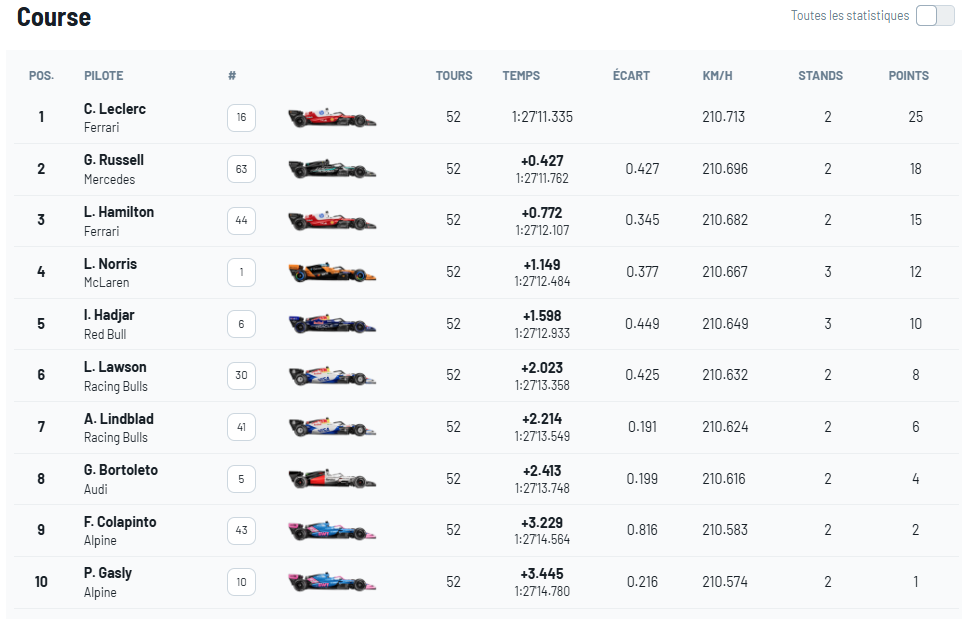This screenshot has width=962, height=619.
Task: Click Hadjar's Red Bull car image
Action: point(332,323)
